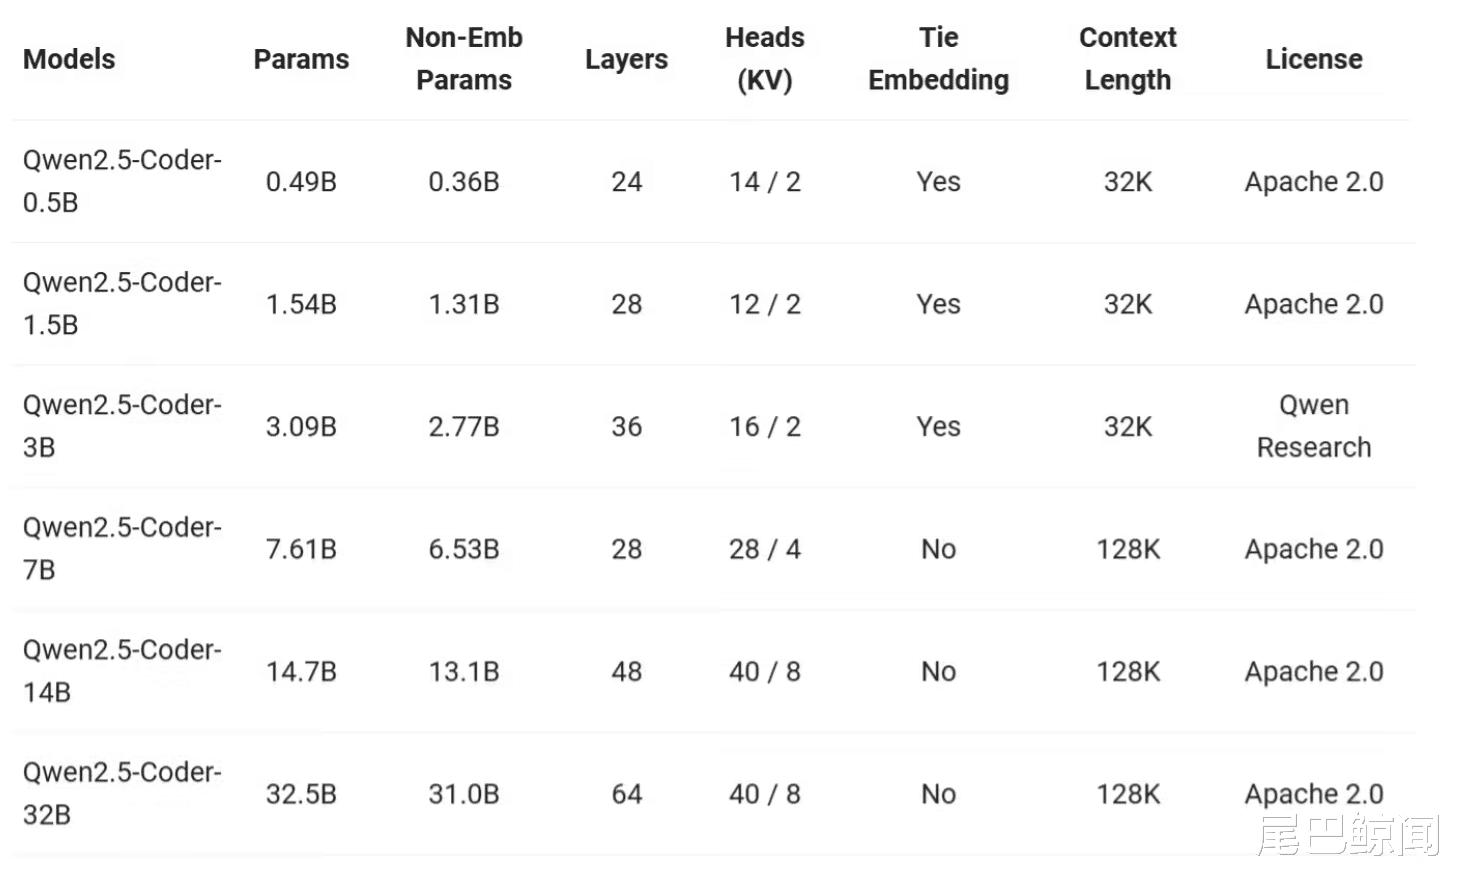Click the Qwen2.5-Coder-1.5B model name
This screenshot has width=1465, height=888.
(121, 303)
